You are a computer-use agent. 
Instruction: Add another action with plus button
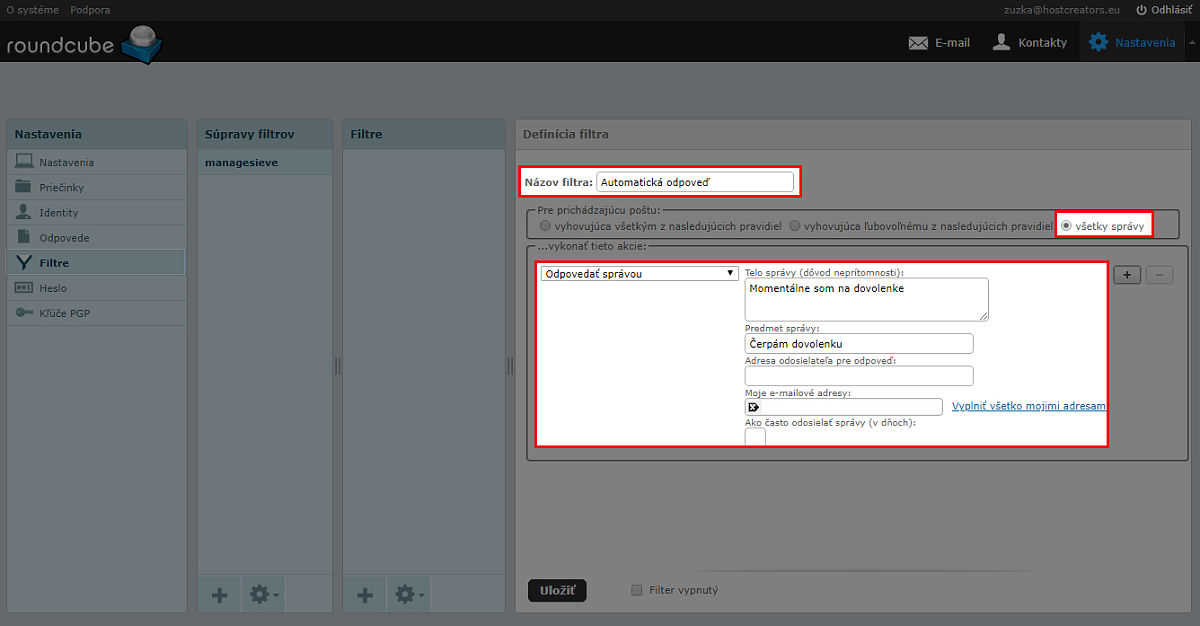[1127, 274]
